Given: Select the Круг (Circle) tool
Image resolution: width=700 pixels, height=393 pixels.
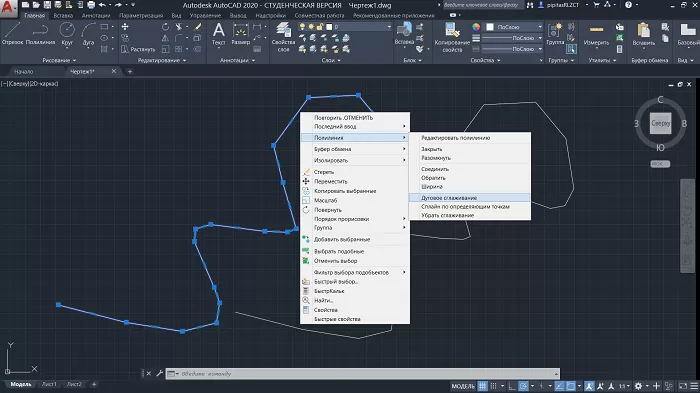Looking at the screenshot, I should pos(67,33).
